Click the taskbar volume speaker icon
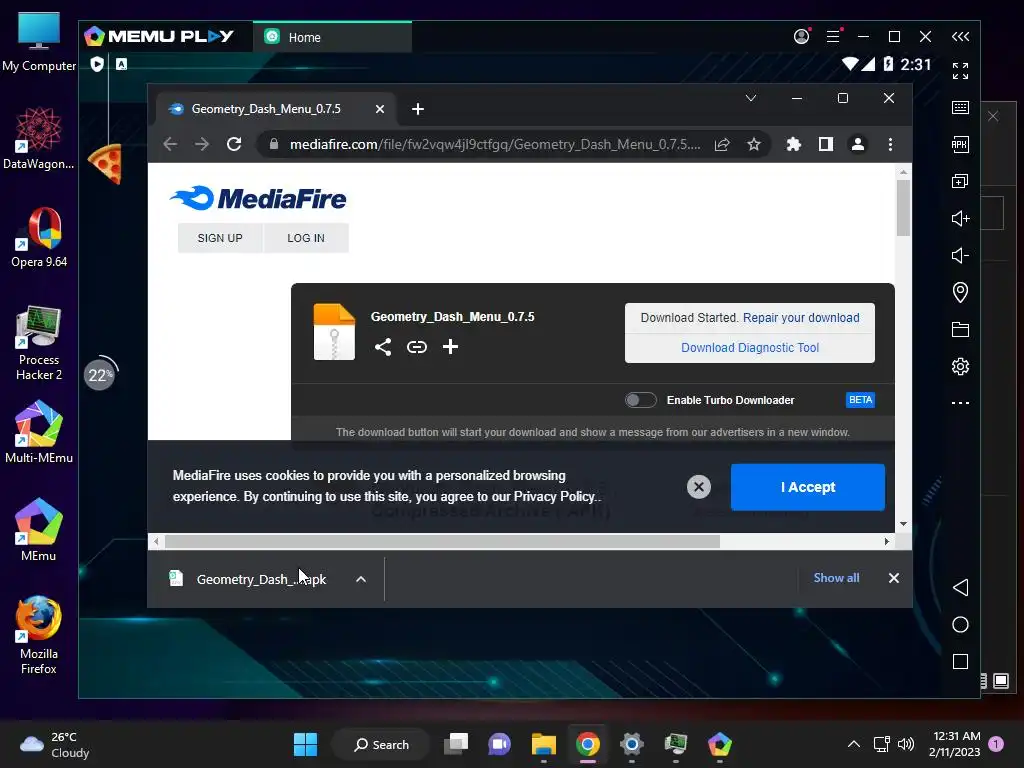 coord(905,744)
